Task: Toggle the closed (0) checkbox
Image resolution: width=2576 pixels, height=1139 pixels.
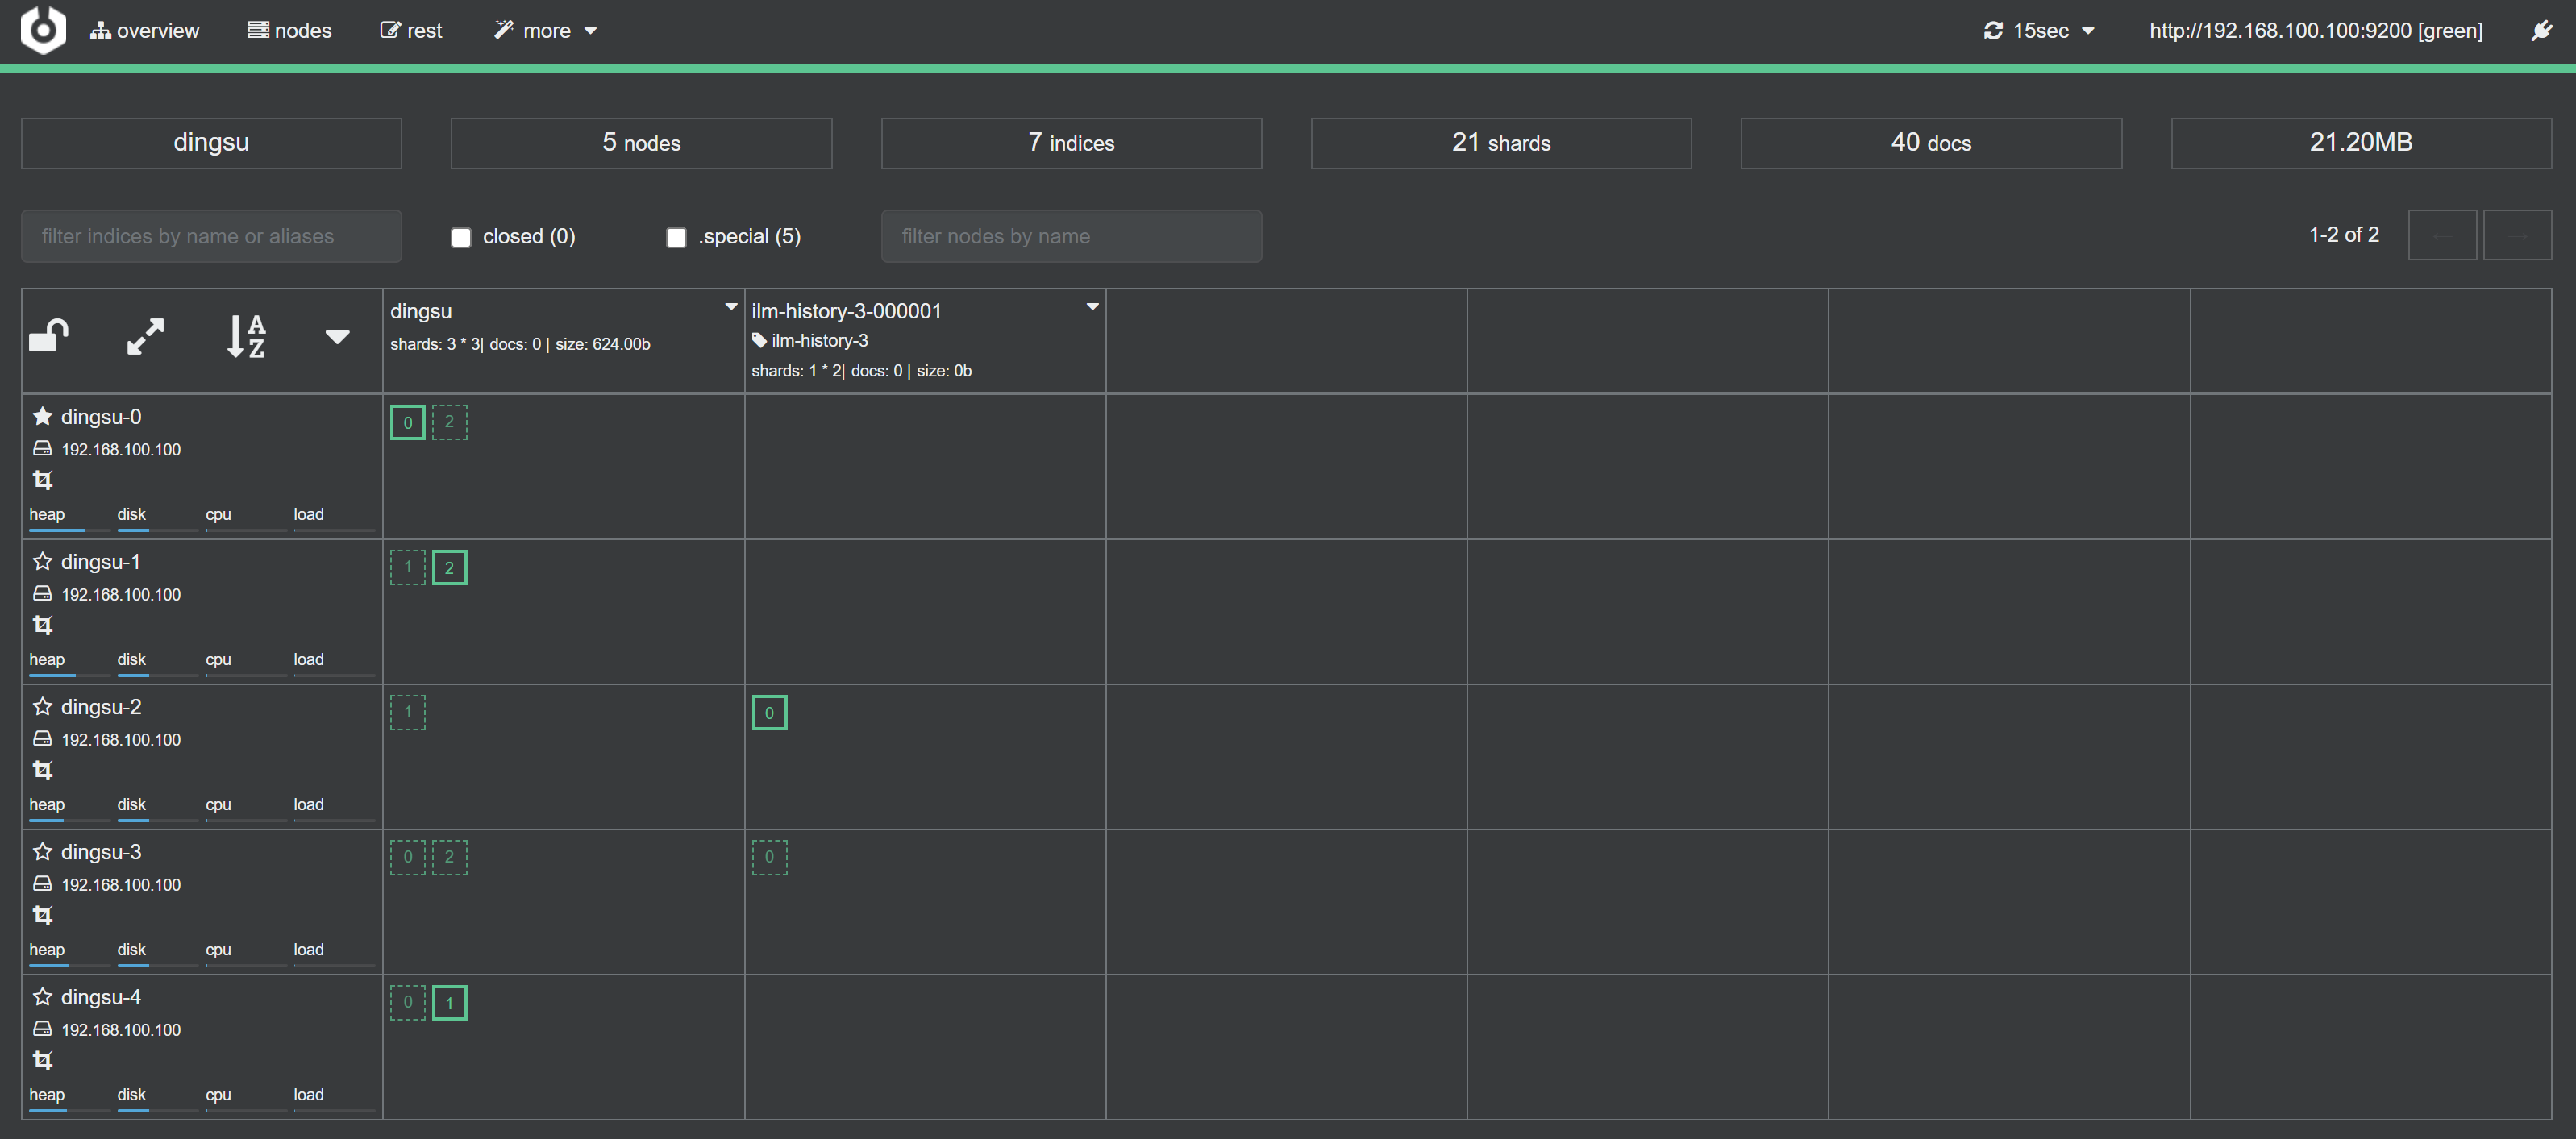Action: pos(461,237)
